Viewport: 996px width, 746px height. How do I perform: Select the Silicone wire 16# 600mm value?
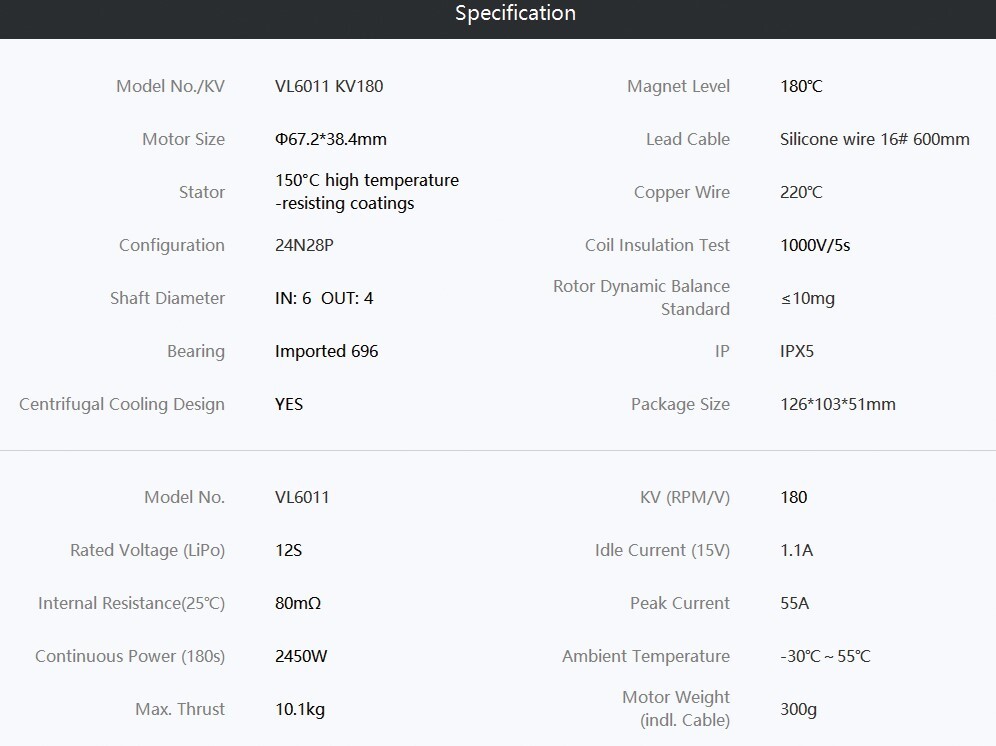[875, 139]
